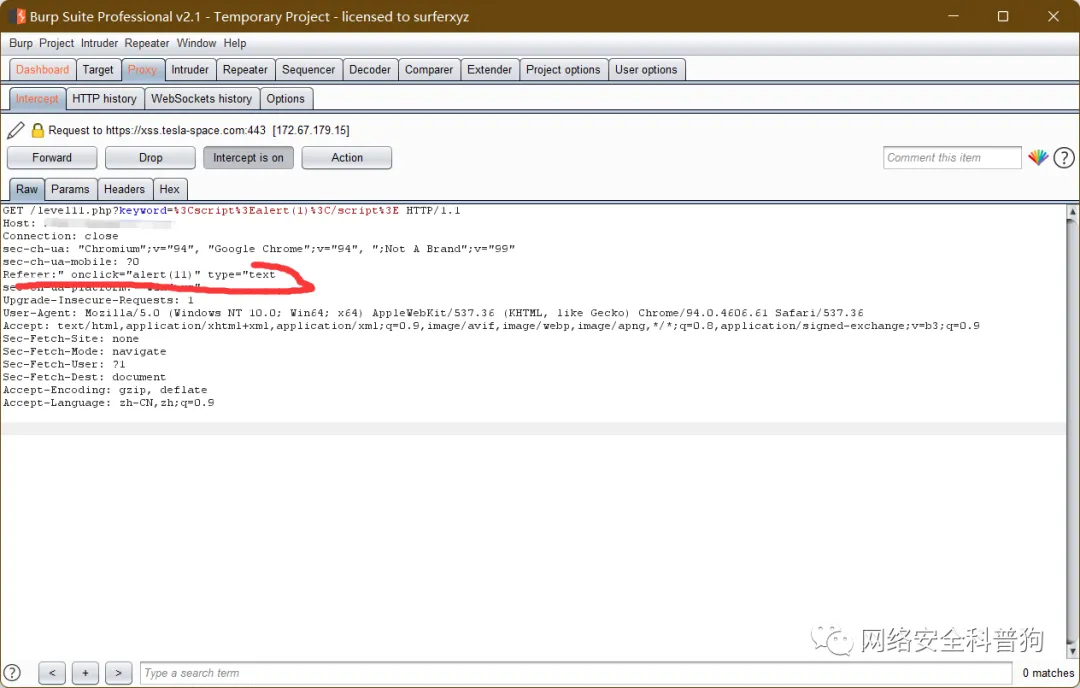This screenshot has height=688, width=1080.
Task: Switch to the Intruder tab
Action: click(x=190, y=70)
